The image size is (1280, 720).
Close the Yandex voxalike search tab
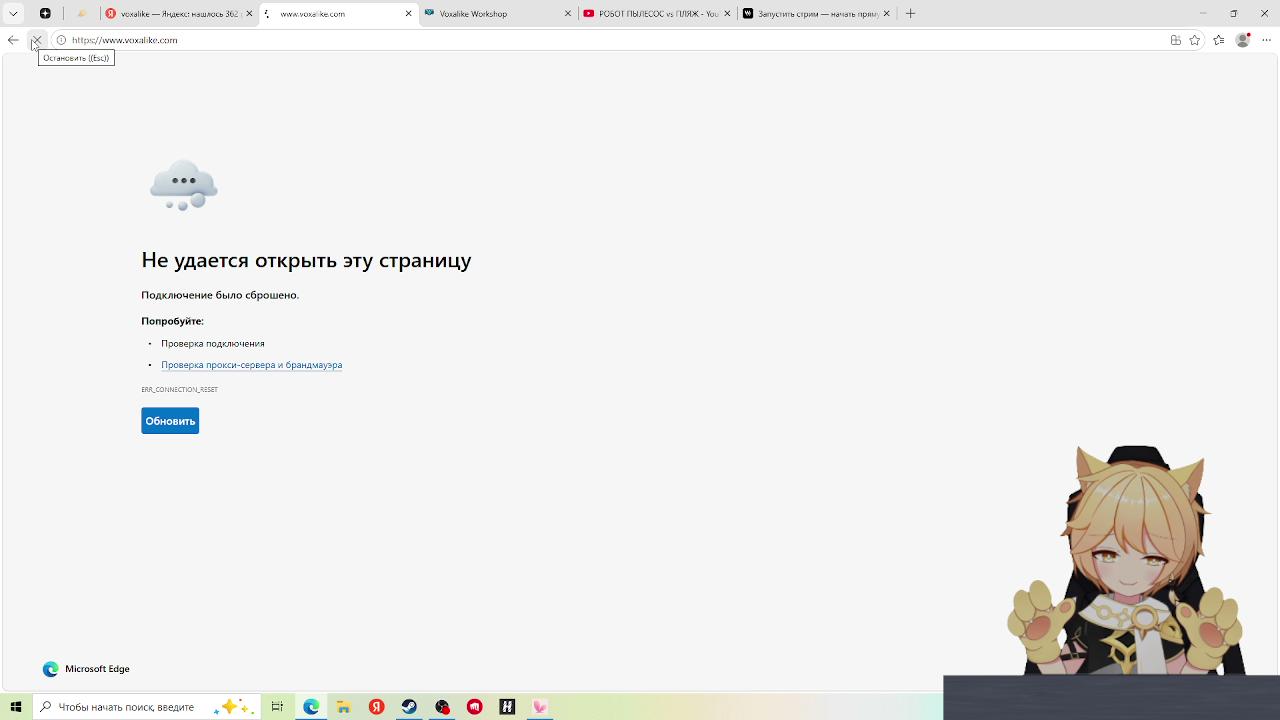point(249,14)
